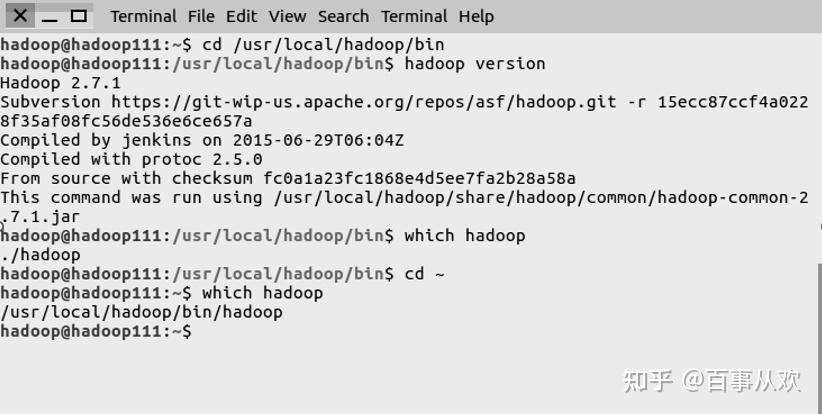Click the 'Hadoop 2.7.1' output line

pos(60,83)
